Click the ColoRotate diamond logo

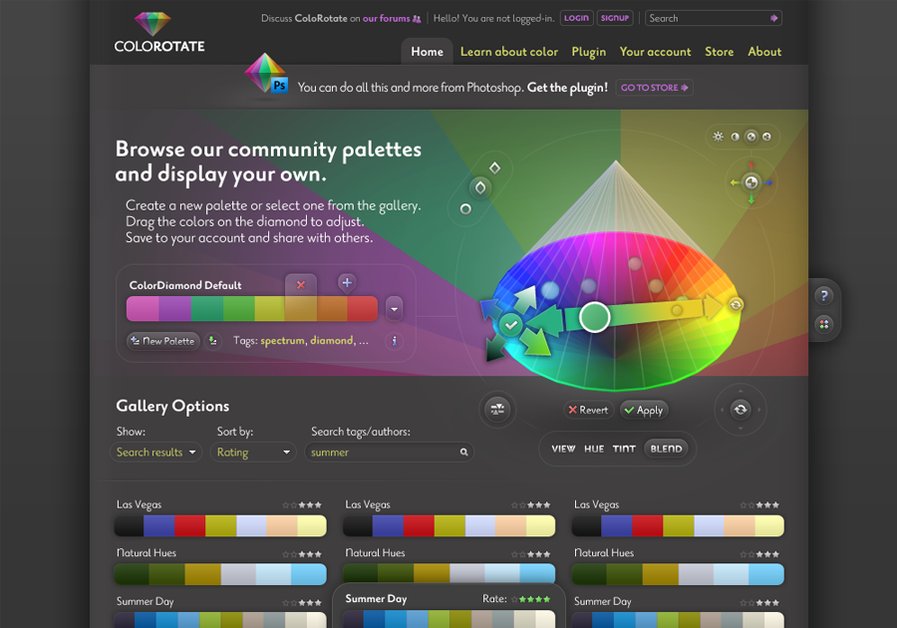(x=152, y=24)
